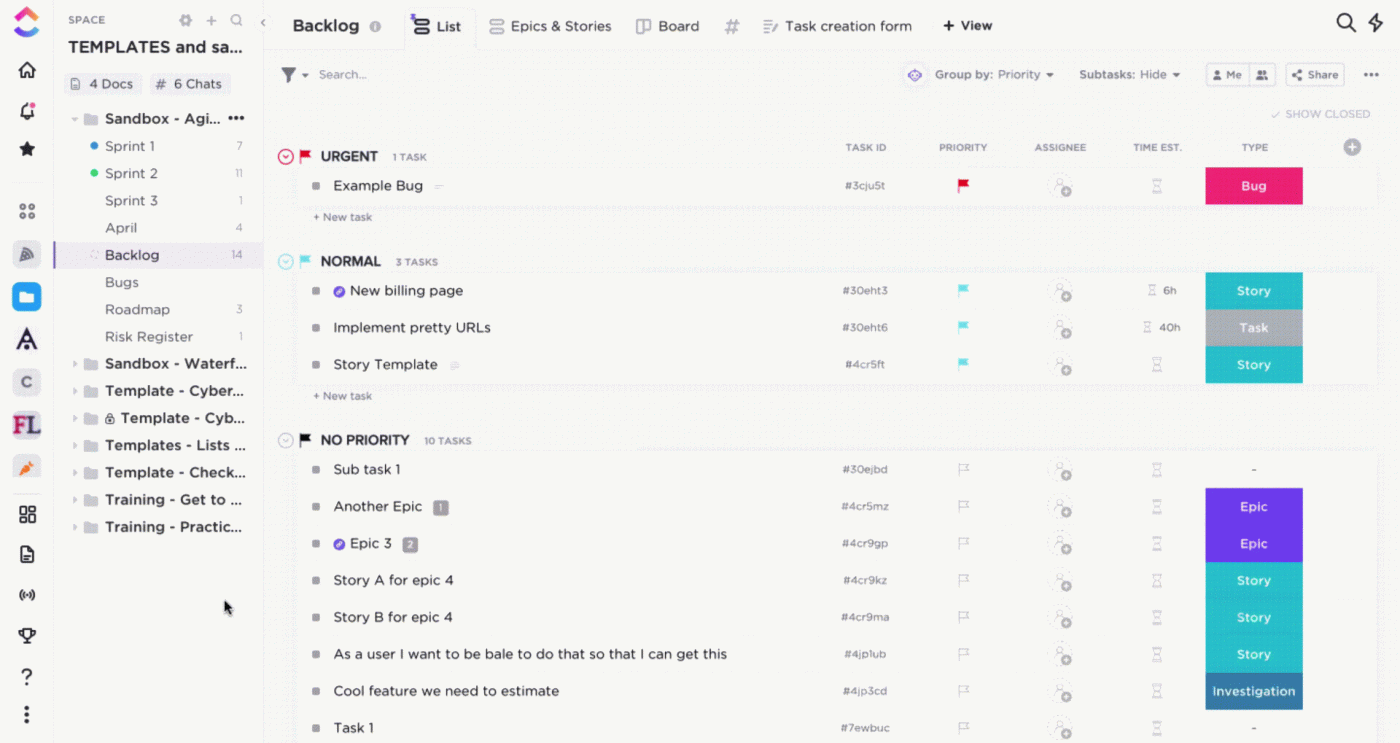Open the Notifications bell
Screen dimensions: 1400x743
27,110
